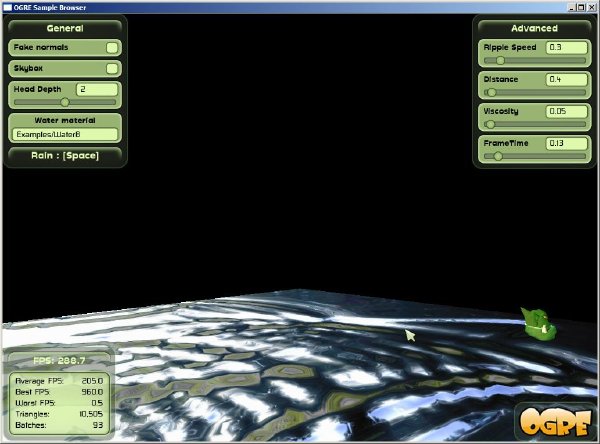Viewport: 600px width, 444px height.
Task: Click the FrameTime value 0.13 field
Action: (567, 143)
